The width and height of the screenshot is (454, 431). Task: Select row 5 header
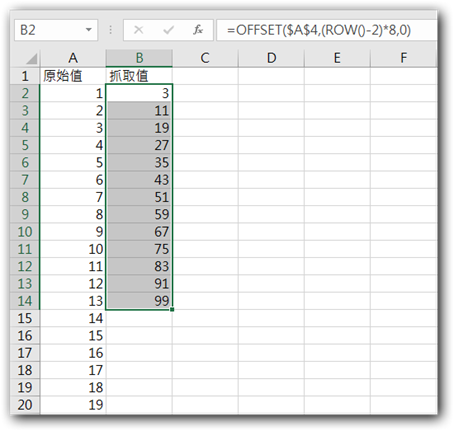coord(25,145)
